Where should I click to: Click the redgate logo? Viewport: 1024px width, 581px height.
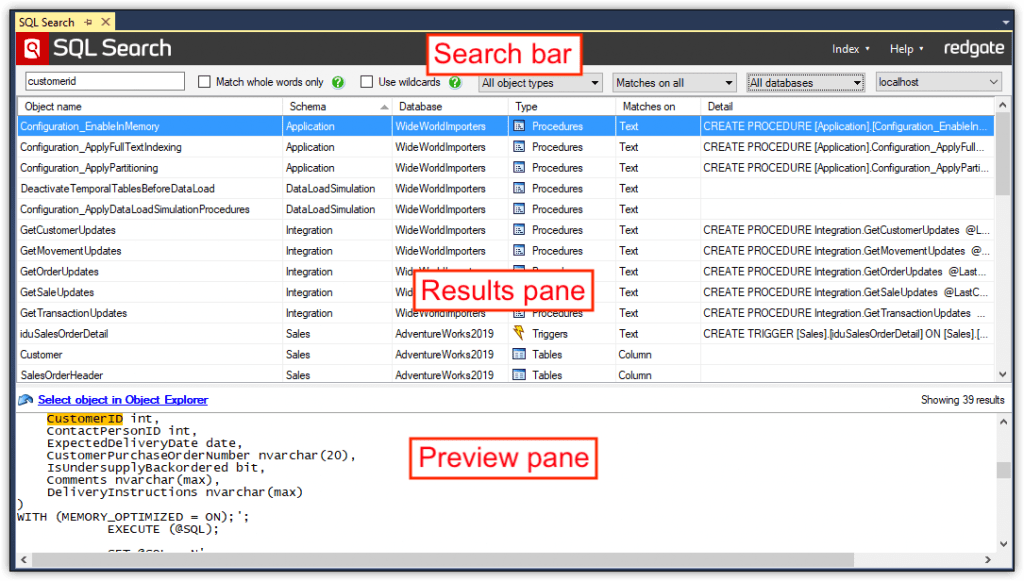[x=974, y=47]
